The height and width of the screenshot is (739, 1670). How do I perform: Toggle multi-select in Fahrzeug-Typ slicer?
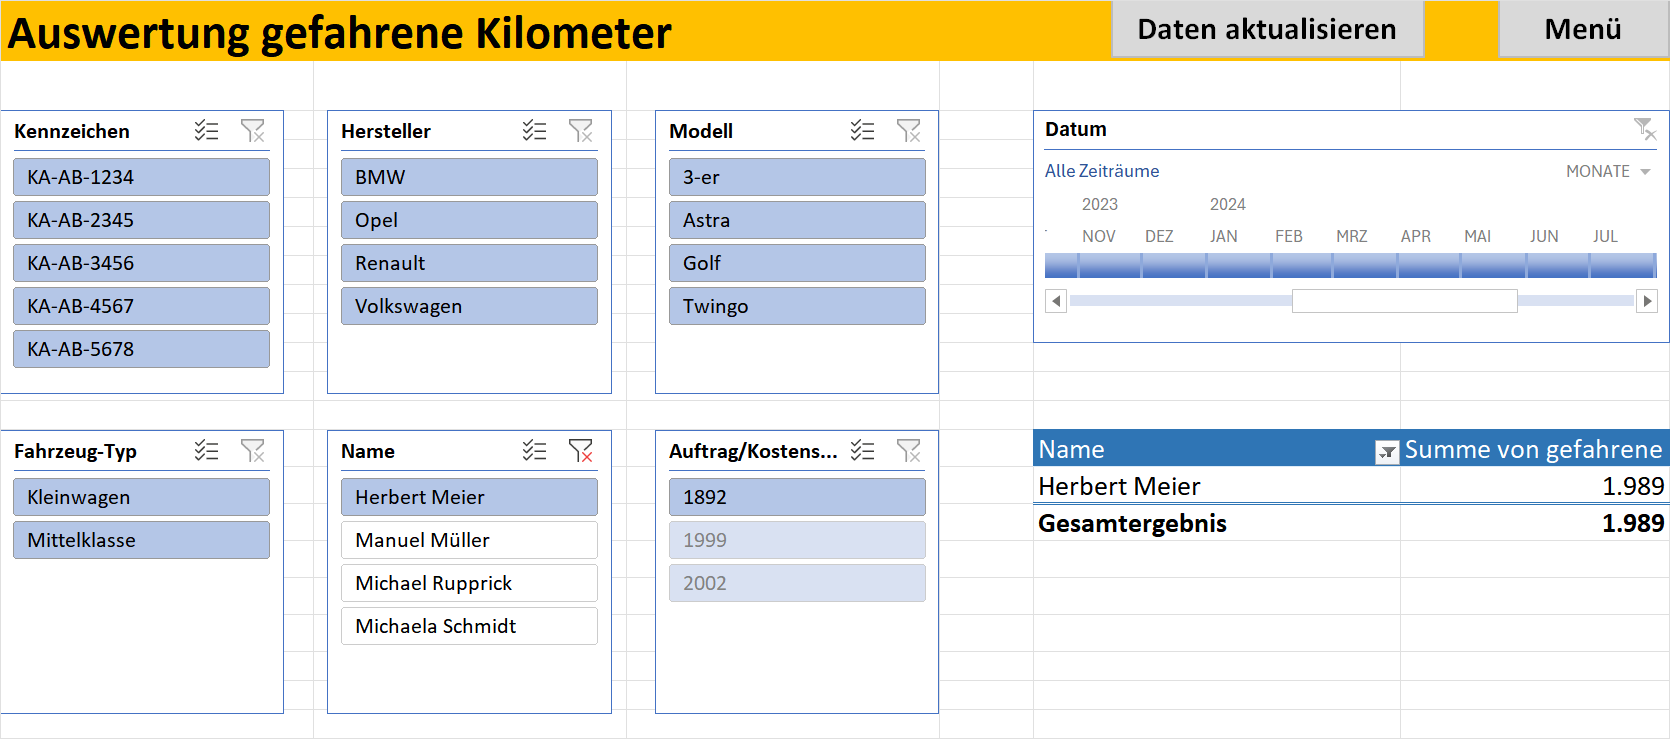[x=207, y=451]
